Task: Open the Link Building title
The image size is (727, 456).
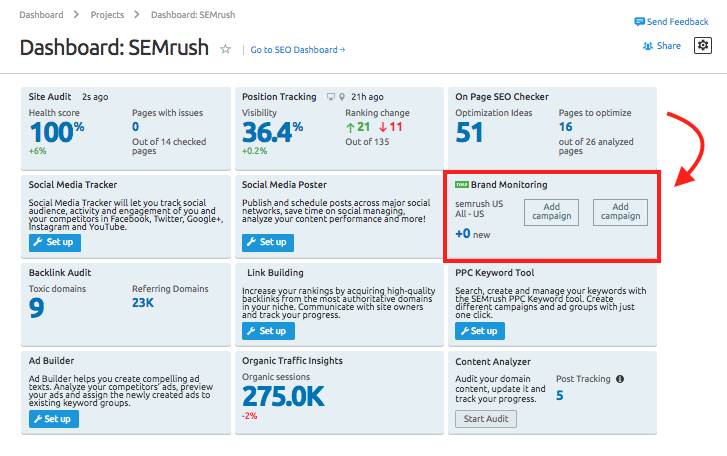Action: [275, 273]
